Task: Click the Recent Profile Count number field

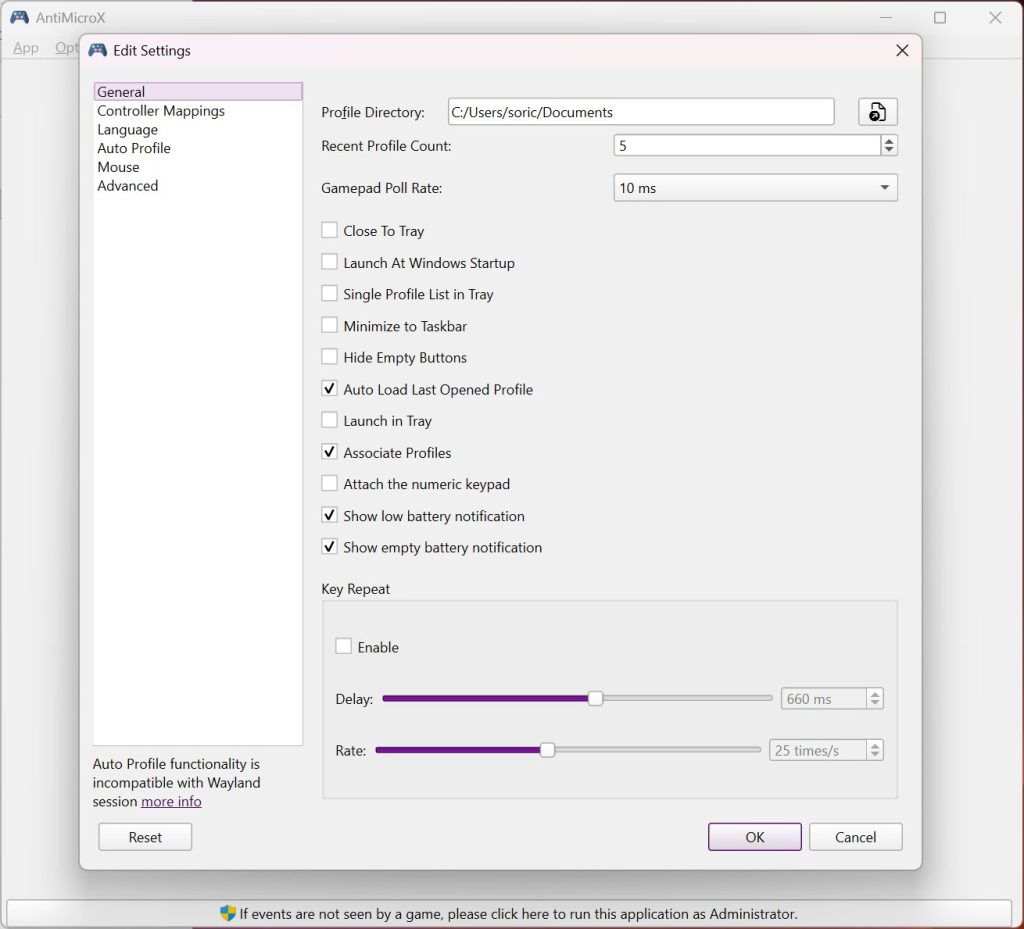Action: pyautogui.click(x=747, y=146)
